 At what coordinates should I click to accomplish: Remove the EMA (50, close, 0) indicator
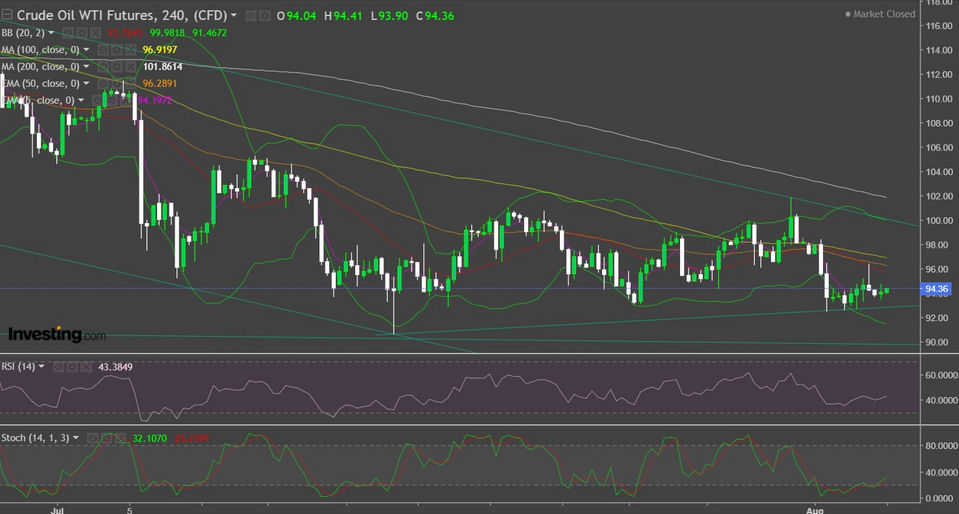pos(130,83)
